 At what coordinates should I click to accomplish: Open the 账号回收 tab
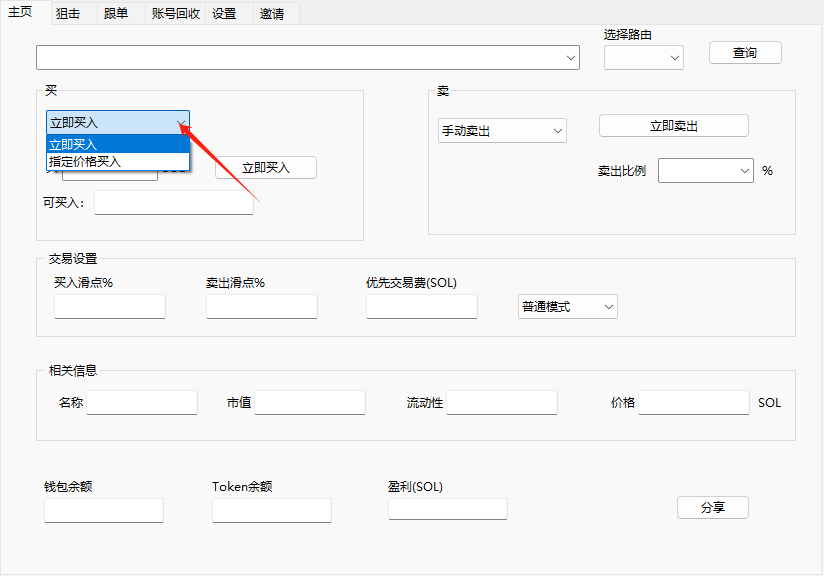click(176, 14)
